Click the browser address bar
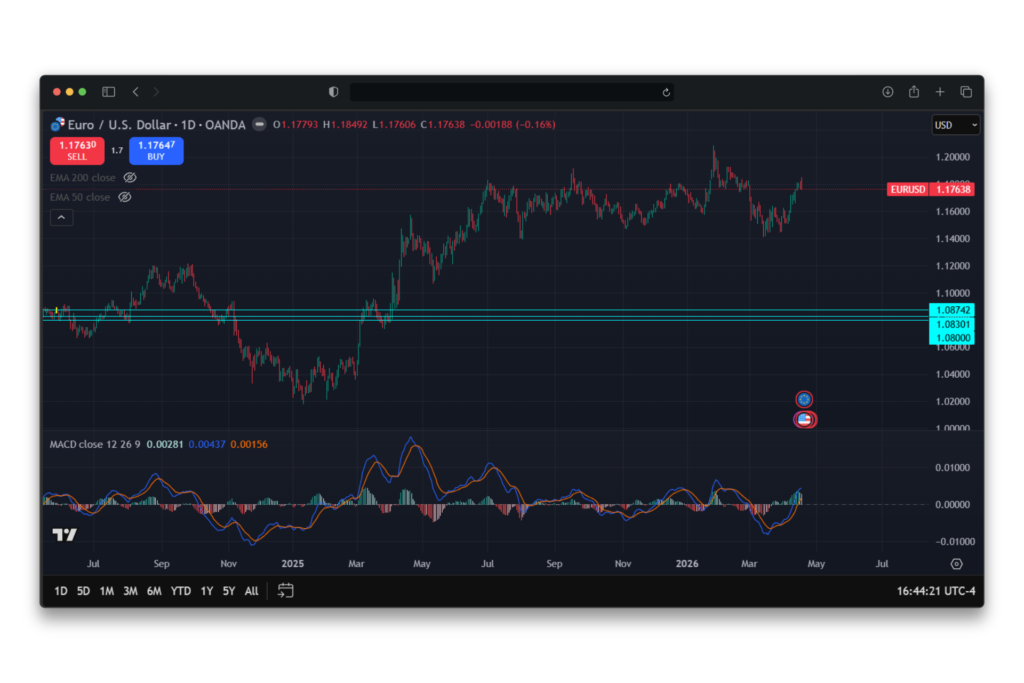Viewport: 1024px width, 683px height. [x=500, y=91]
